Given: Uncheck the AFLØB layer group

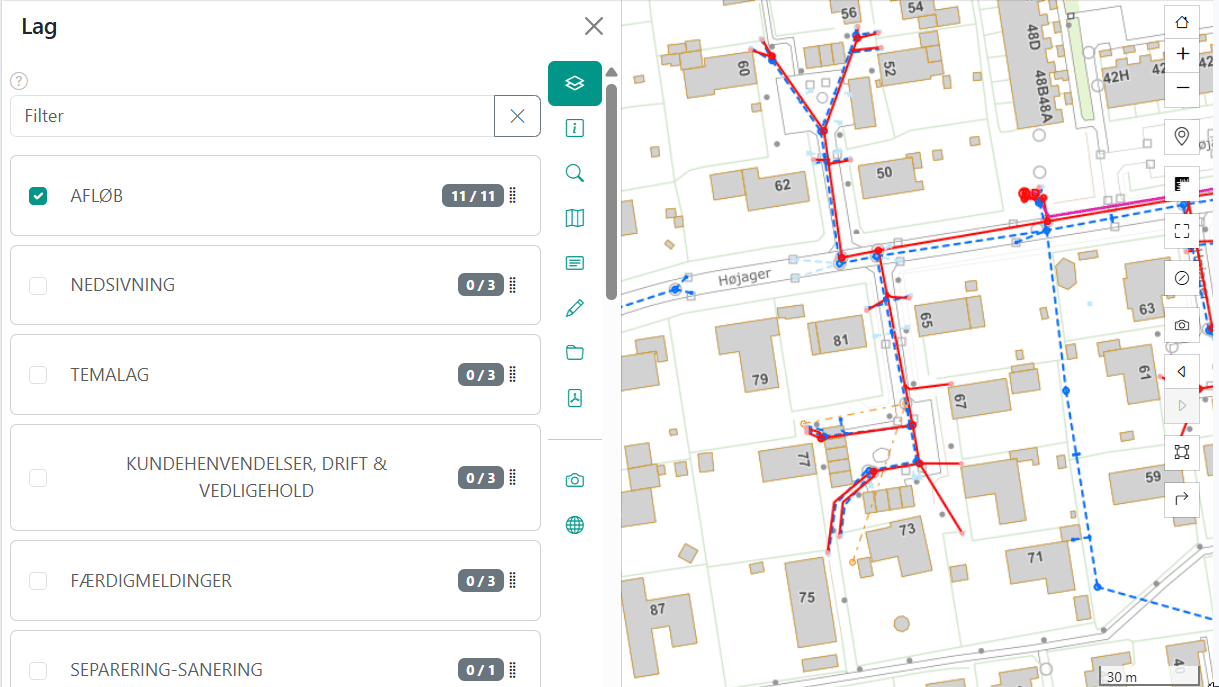Looking at the screenshot, I should tap(38, 196).
